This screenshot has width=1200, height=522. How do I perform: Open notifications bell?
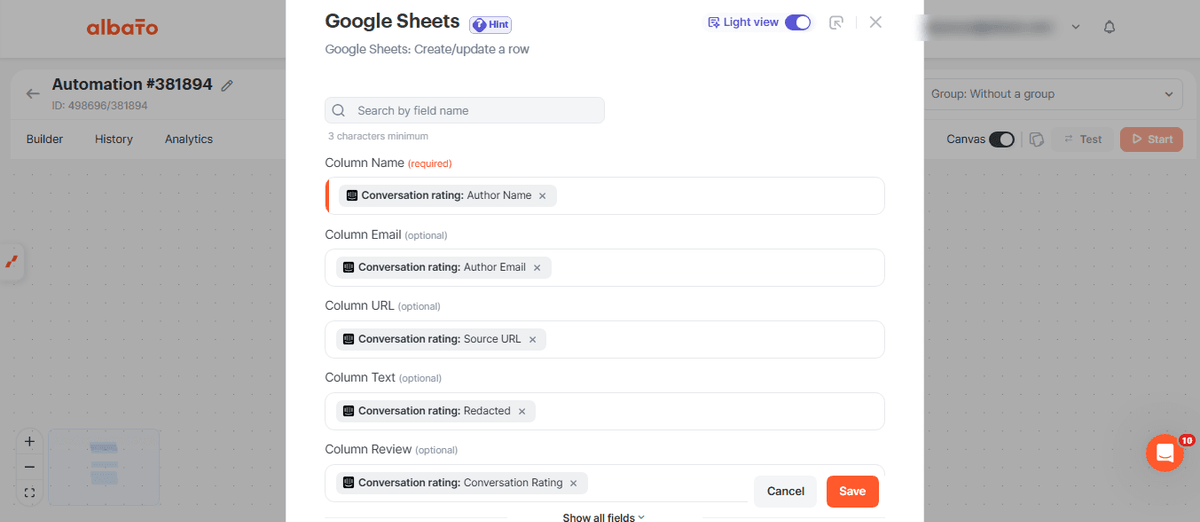1109,27
